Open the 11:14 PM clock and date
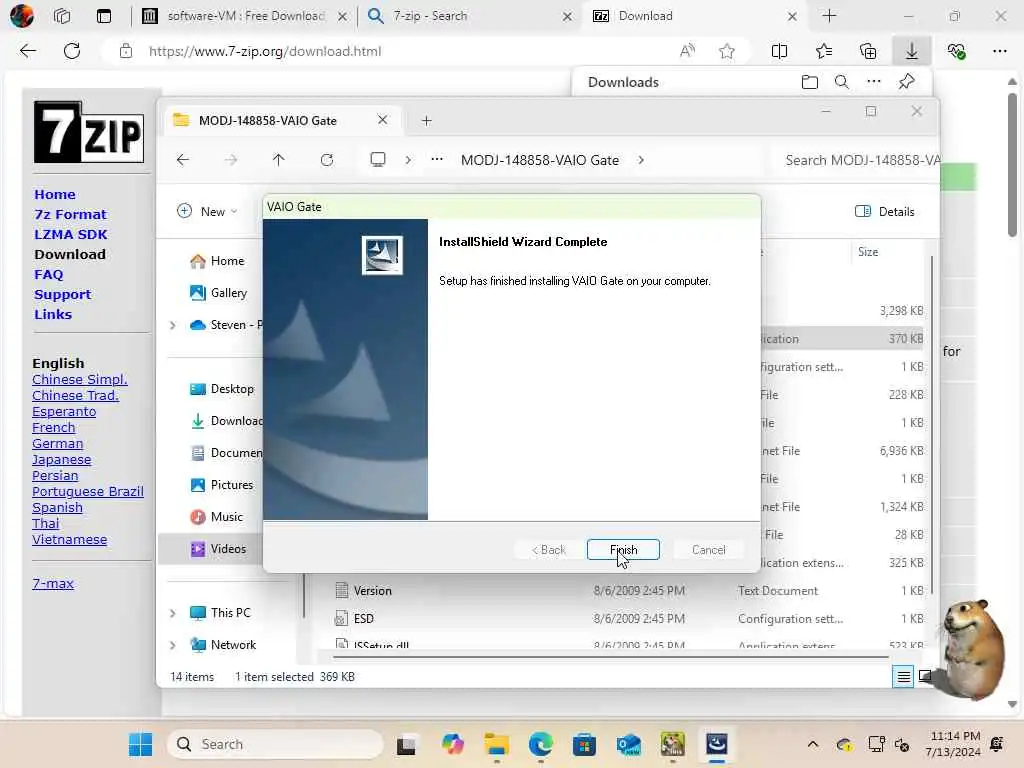Image resolution: width=1024 pixels, height=768 pixels. 953,744
